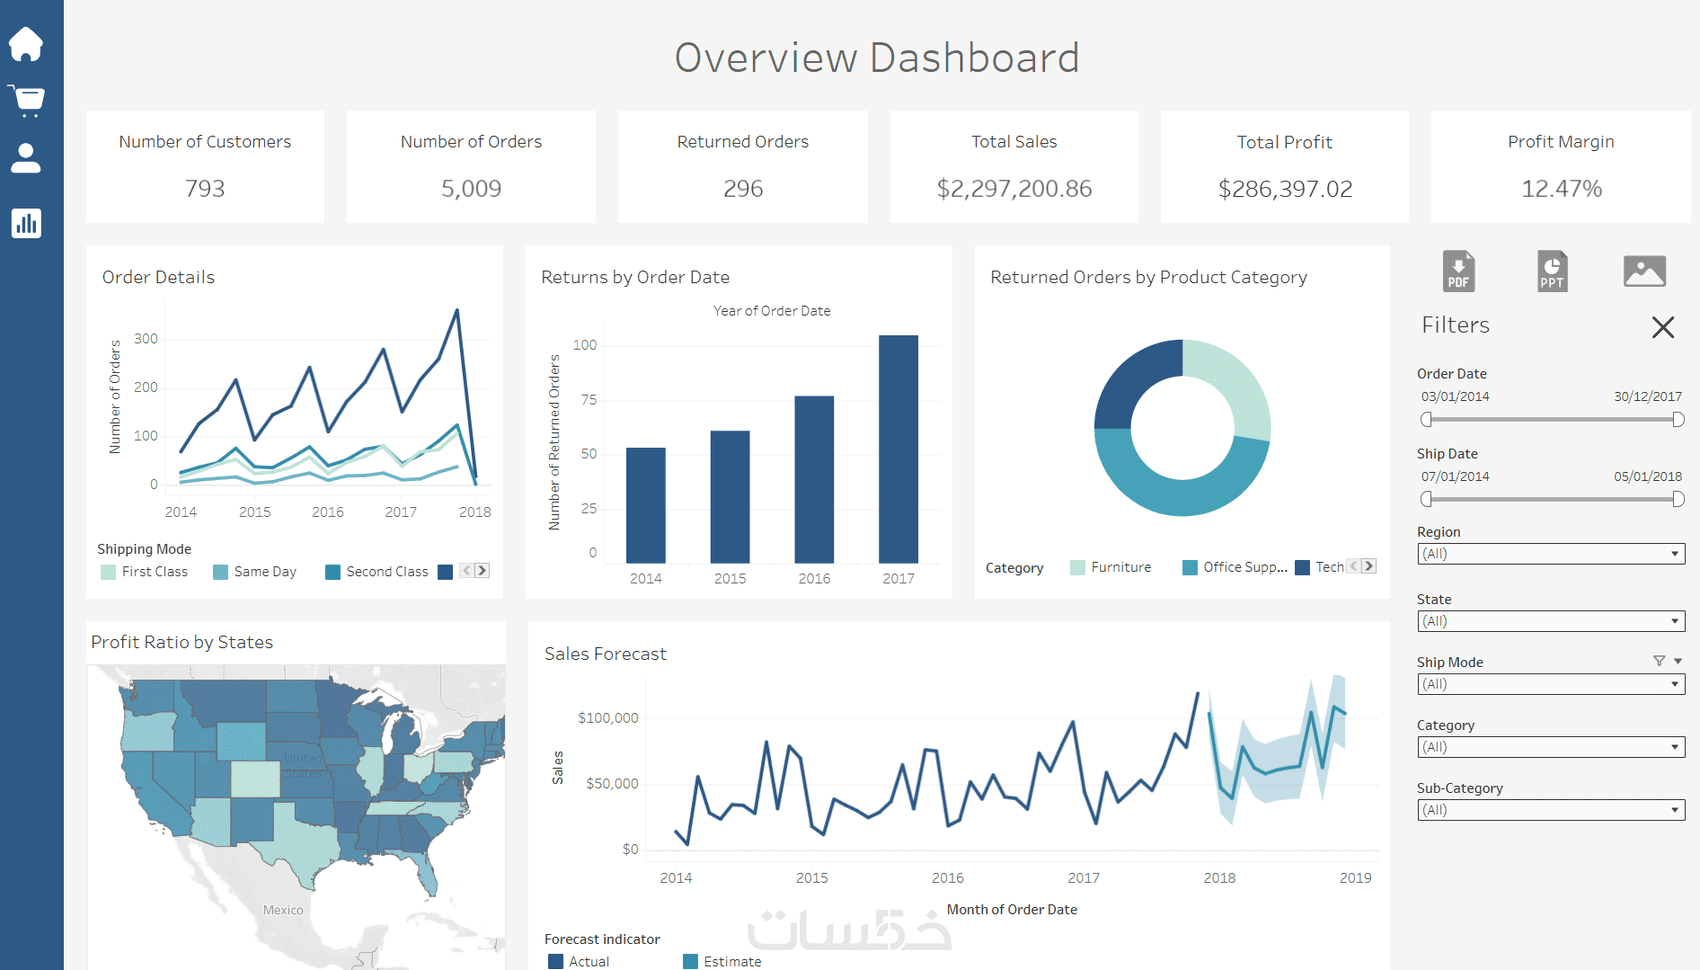Open the bar chart analytics page
Screen dimensions: 1700x970
[x=26, y=223]
